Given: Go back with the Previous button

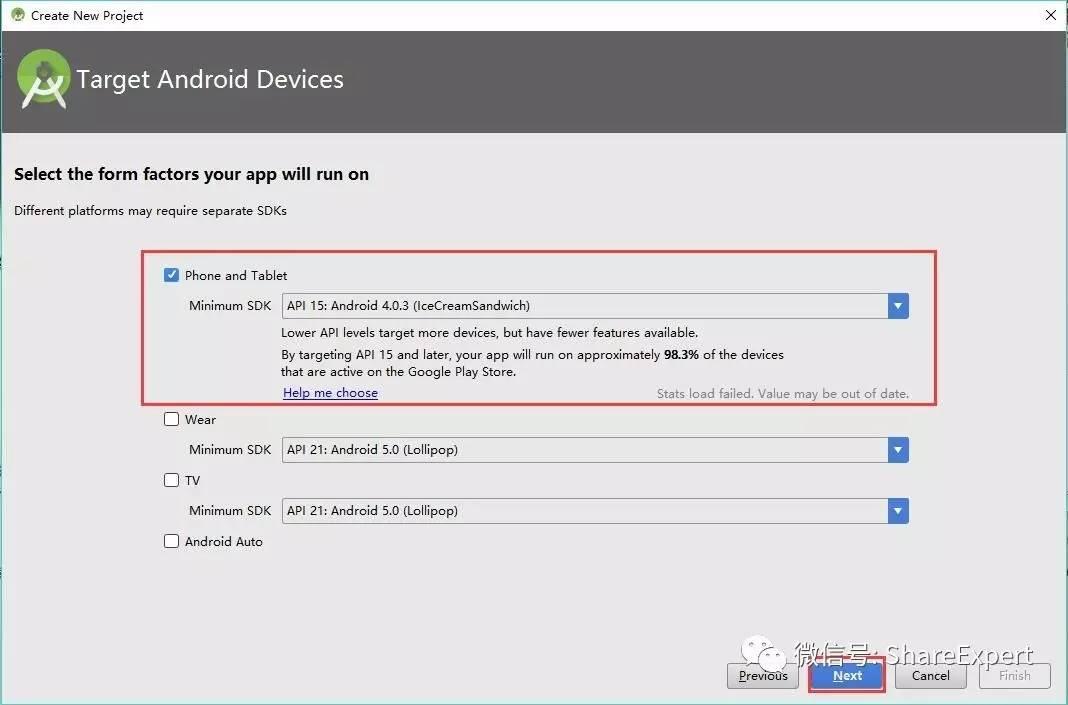Looking at the screenshot, I should 763,676.
